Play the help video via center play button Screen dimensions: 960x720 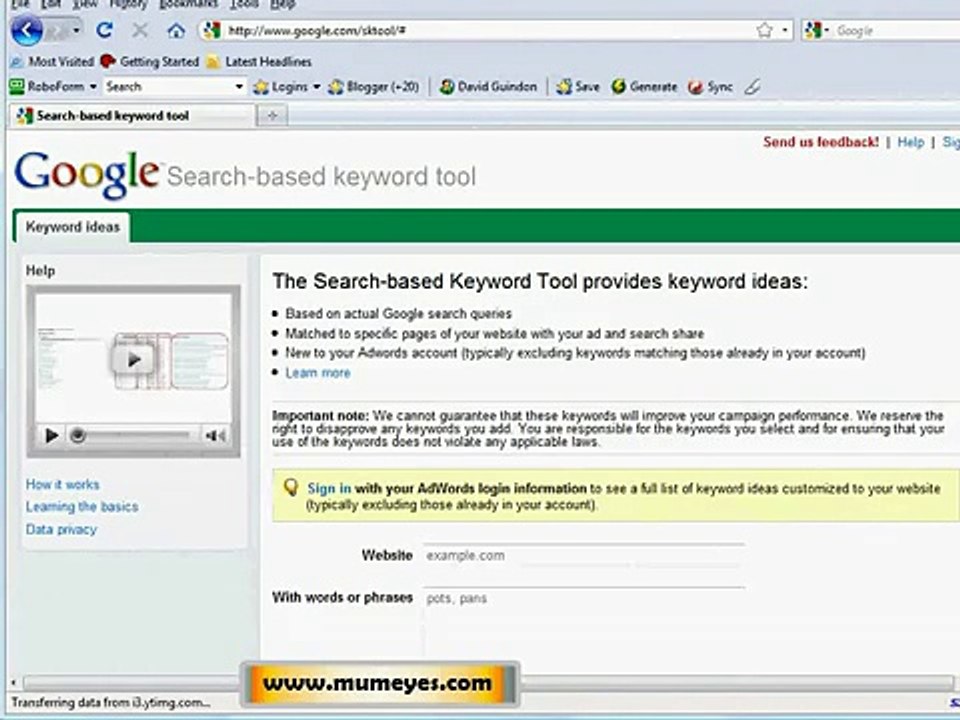[133, 359]
